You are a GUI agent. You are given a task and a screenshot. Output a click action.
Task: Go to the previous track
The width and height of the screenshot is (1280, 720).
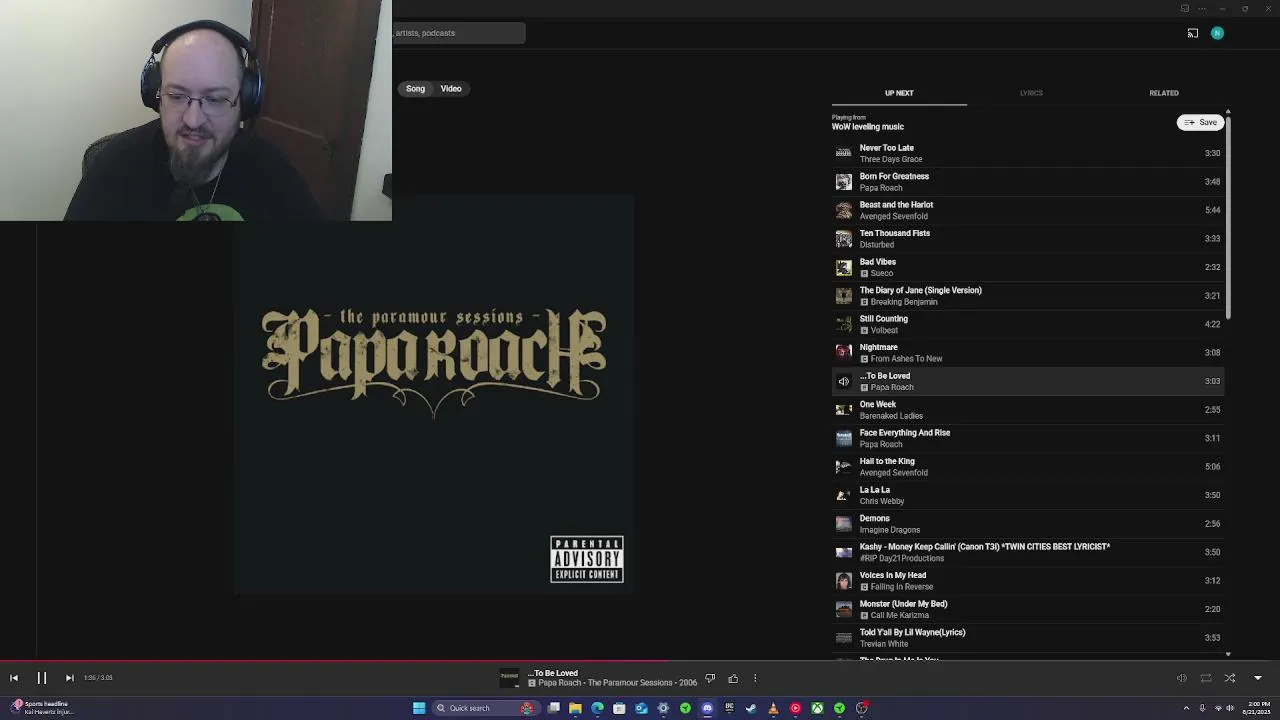coord(14,678)
